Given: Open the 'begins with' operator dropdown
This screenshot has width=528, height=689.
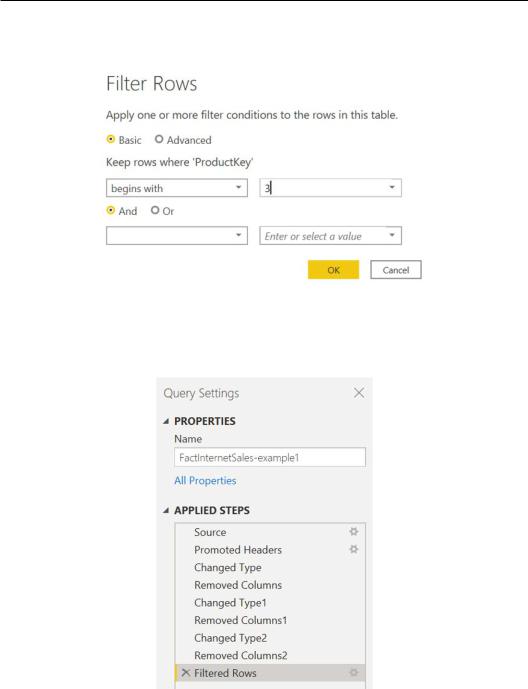Looking at the screenshot, I should tap(177, 188).
